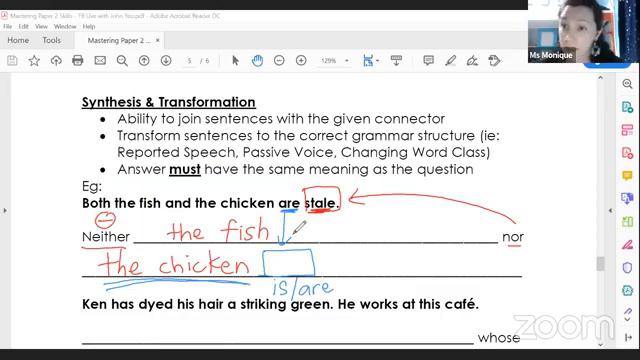Open Create PDF sidebar tool
The height and width of the screenshot is (360, 640).
click(x=627, y=153)
